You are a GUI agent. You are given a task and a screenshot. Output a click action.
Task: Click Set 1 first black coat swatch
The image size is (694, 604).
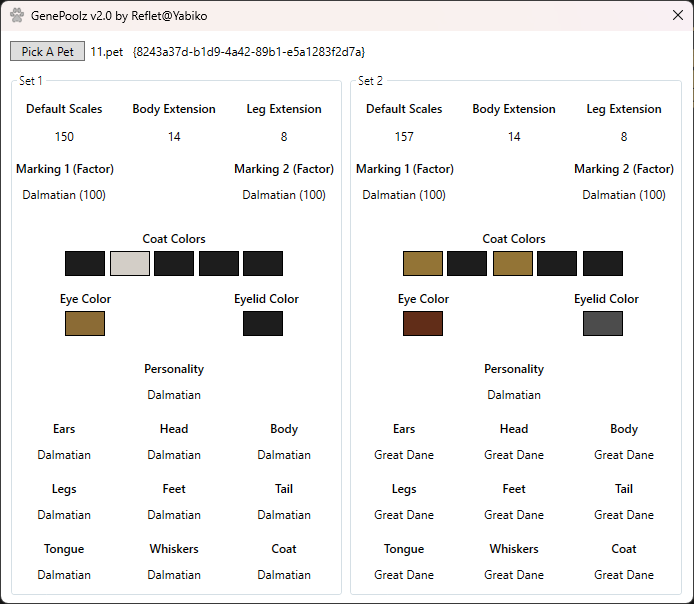[x=85, y=263]
